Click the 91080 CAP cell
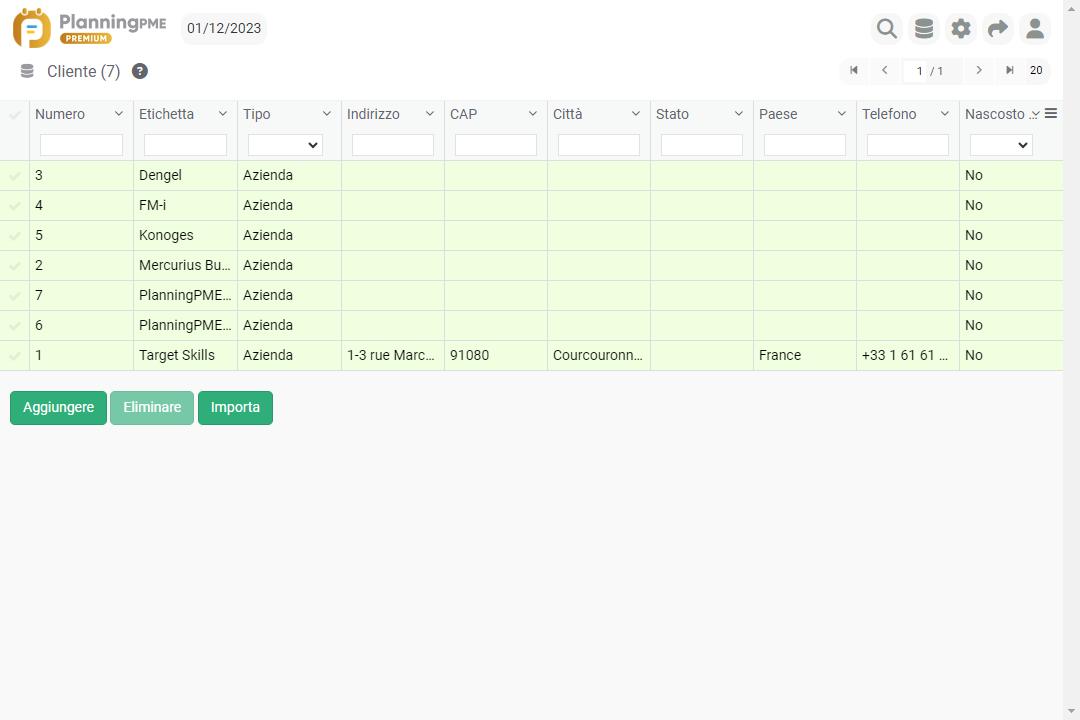Viewport: 1080px width, 720px height. [x=496, y=356]
